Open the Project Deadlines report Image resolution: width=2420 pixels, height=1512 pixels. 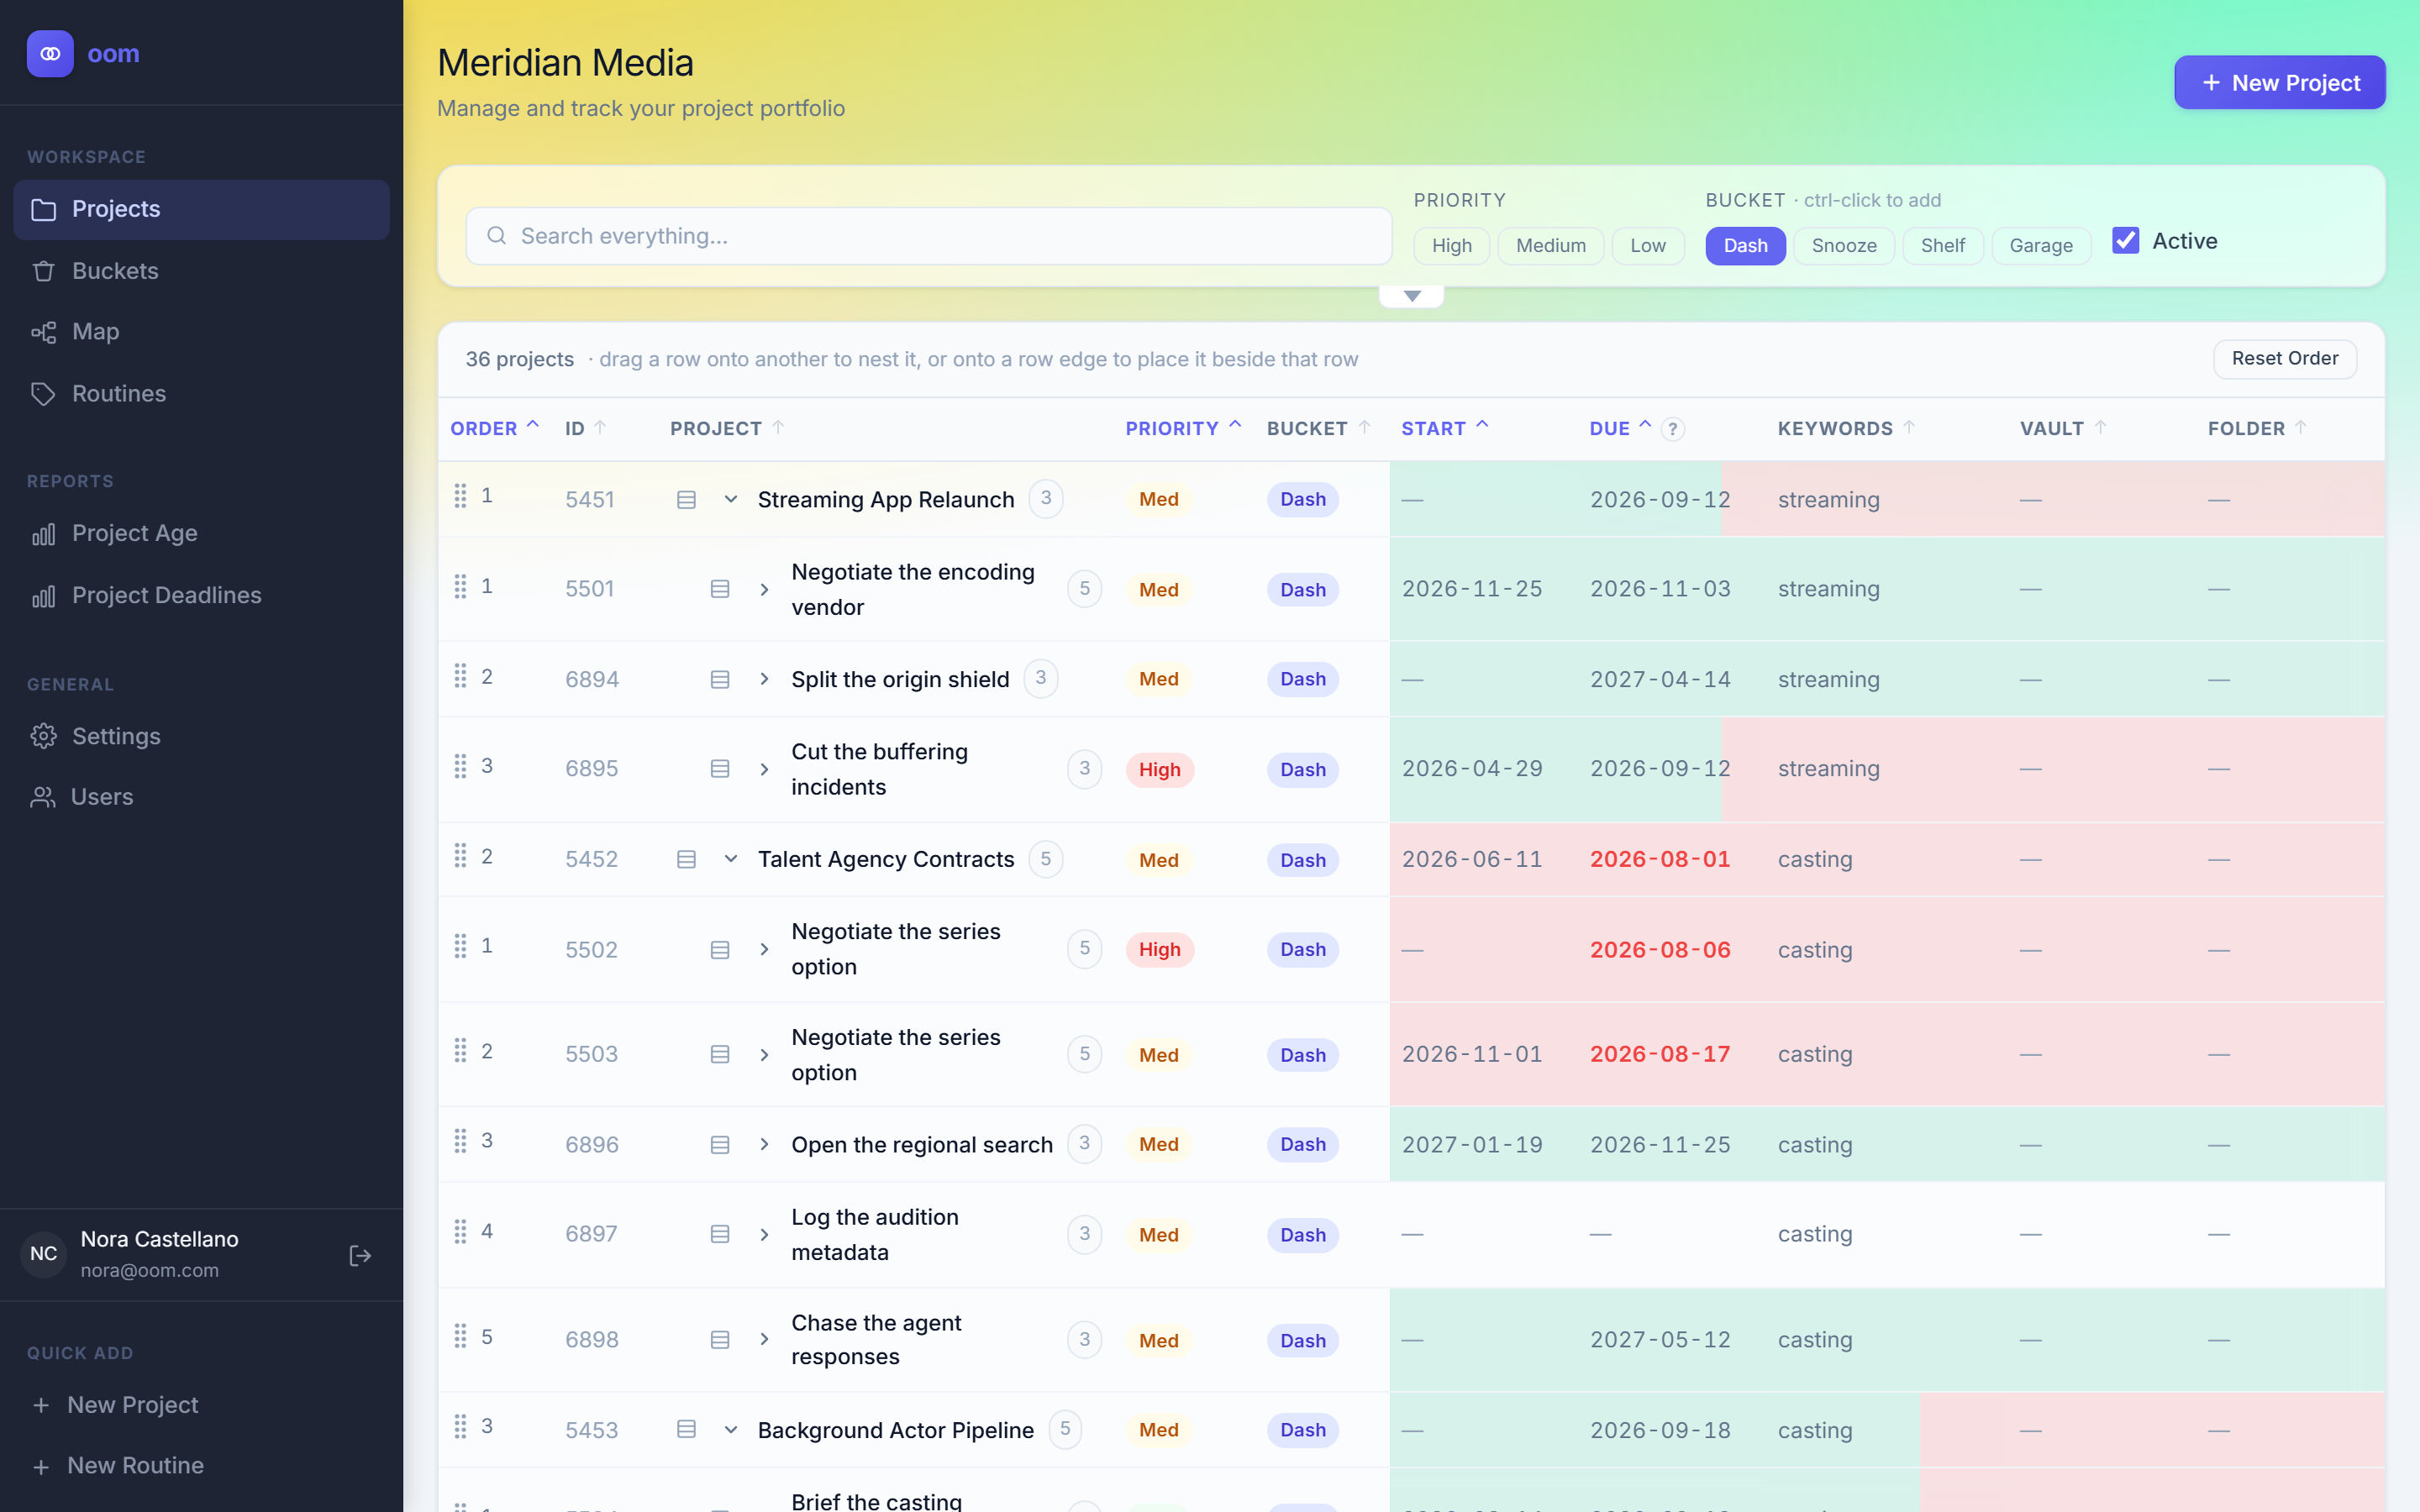201,595
